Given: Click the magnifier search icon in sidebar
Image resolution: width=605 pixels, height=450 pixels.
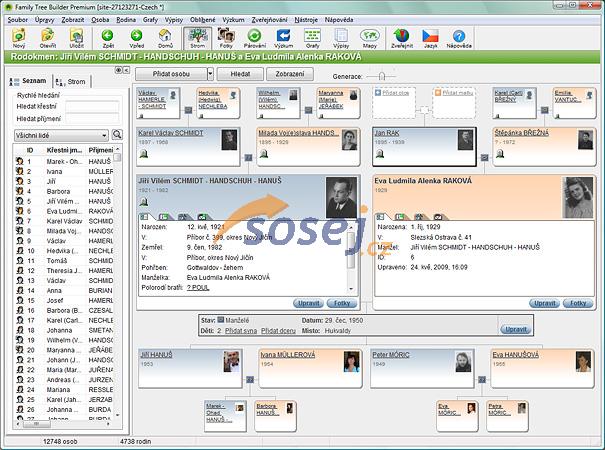Looking at the screenshot, I should pyautogui.click(x=117, y=134).
